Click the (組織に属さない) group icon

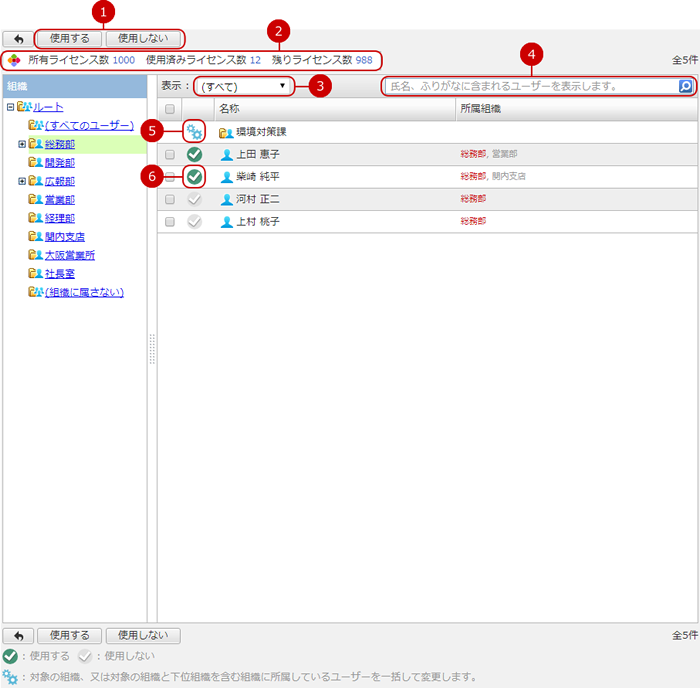[36, 292]
